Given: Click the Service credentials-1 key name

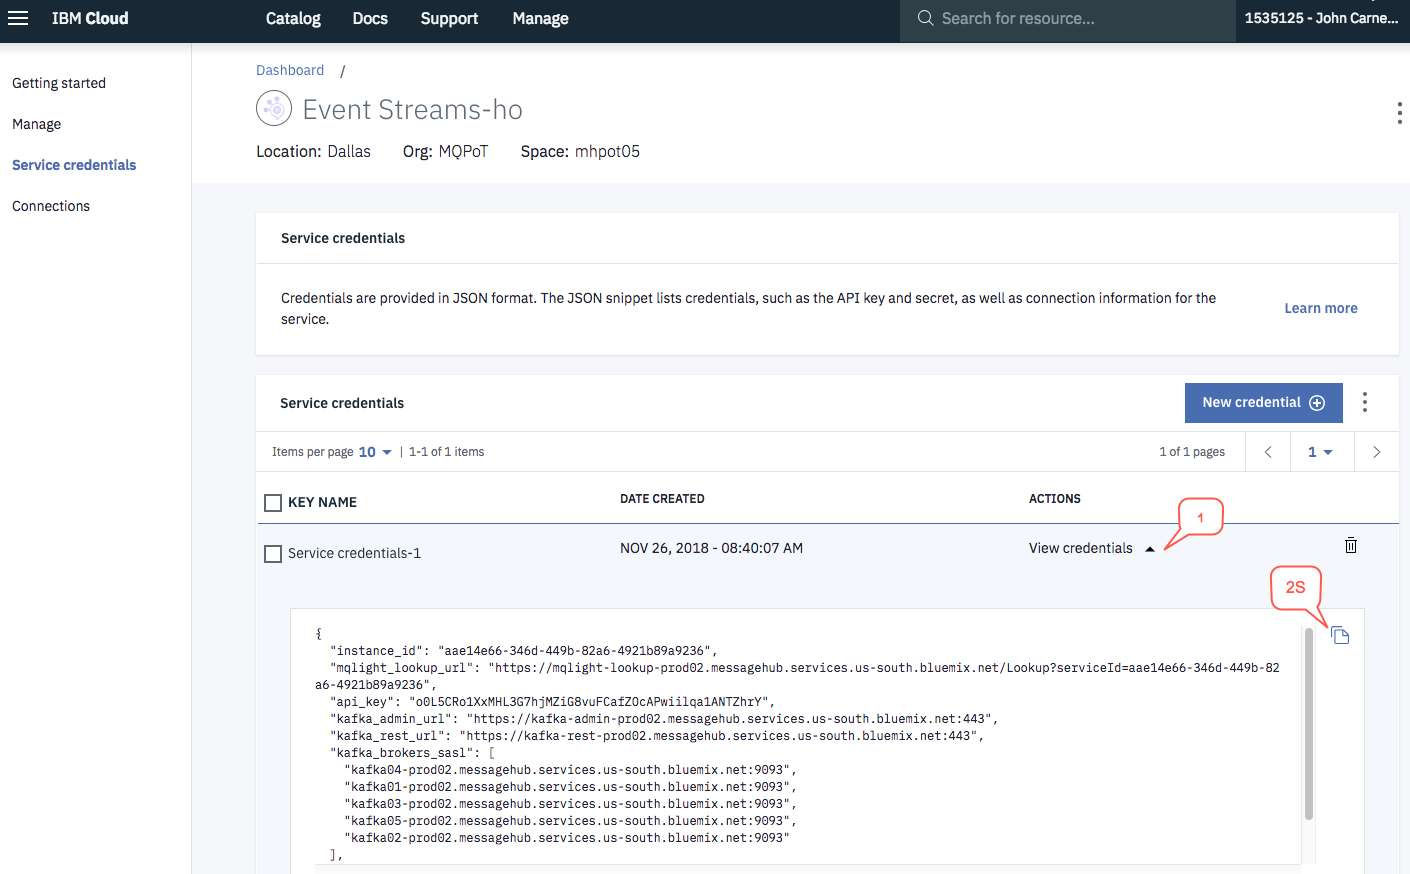Looking at the screenshot, I should [x=354, y=553].
